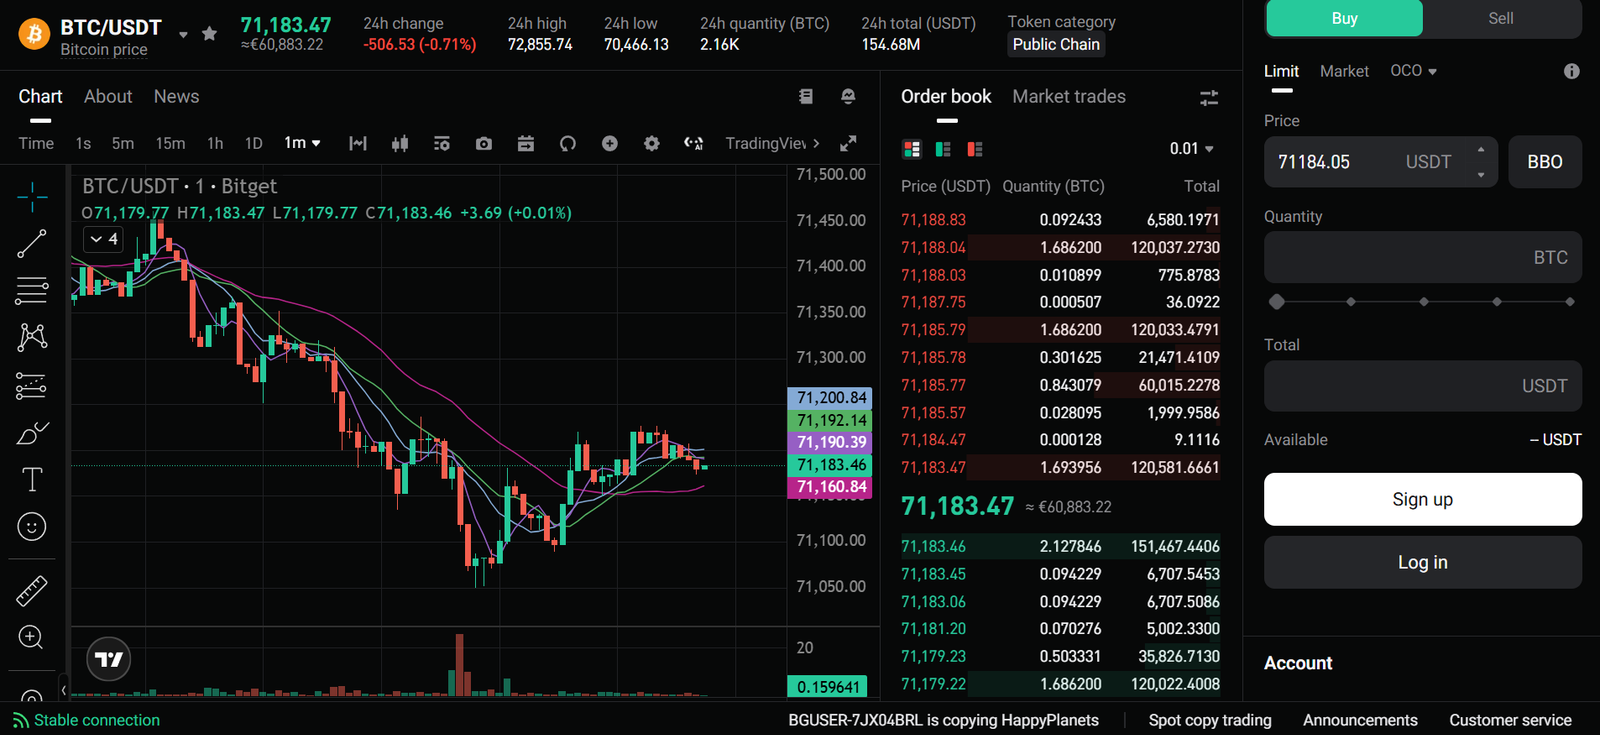
Task: Open the forecasting and measurement position tool
Action: (x=32, y=385)
